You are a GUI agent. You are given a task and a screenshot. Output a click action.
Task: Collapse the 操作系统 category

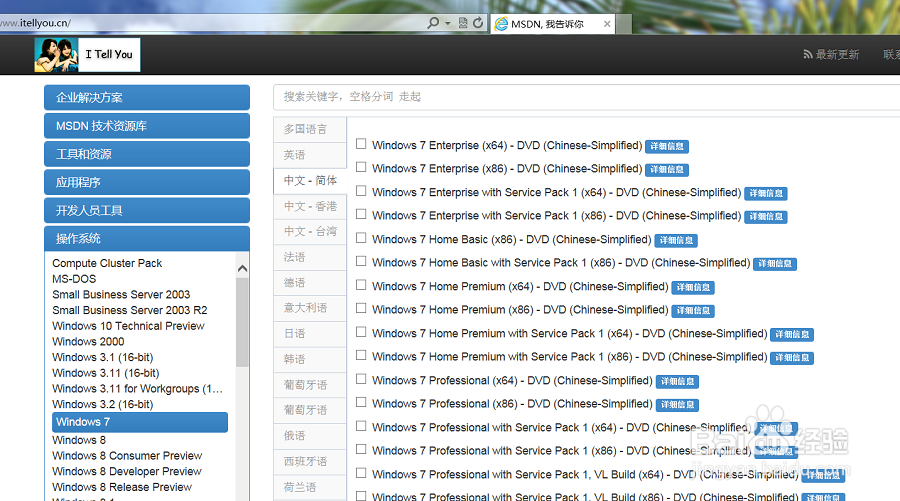click(x=147, y=238)
